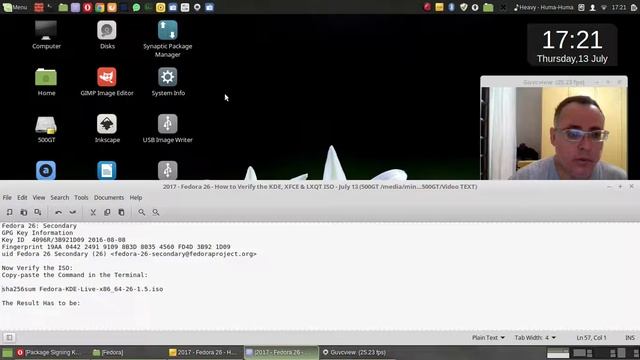Click the open file toolbar icon
The height and width of the screenshot is (360, 640).
(x=24, y=212)
